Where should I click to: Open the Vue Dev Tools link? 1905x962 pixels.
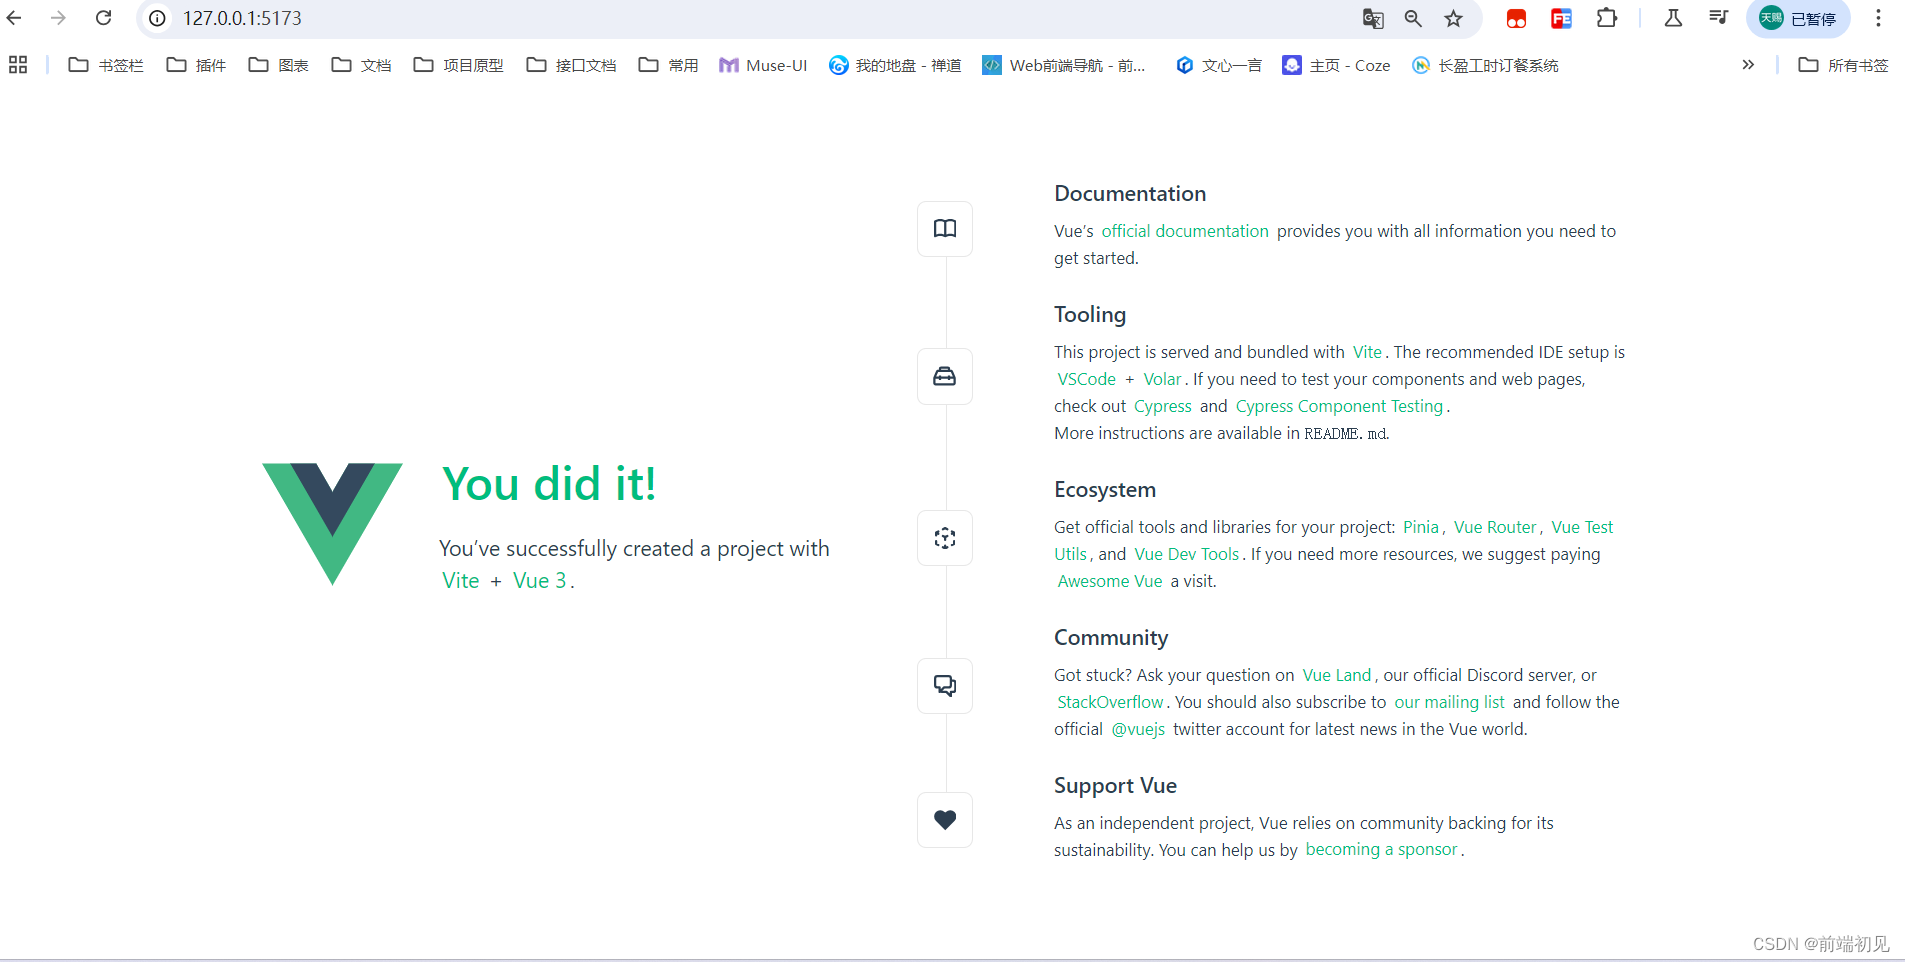(x=1186, y=554)
